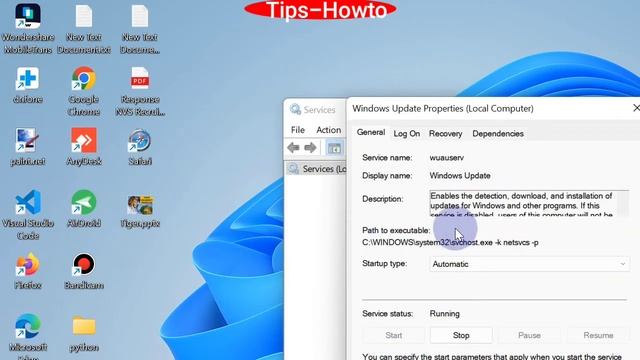
Task: Close the Windows Update Properties dialog
Action: pyautogui.click(x=635, y=108)
